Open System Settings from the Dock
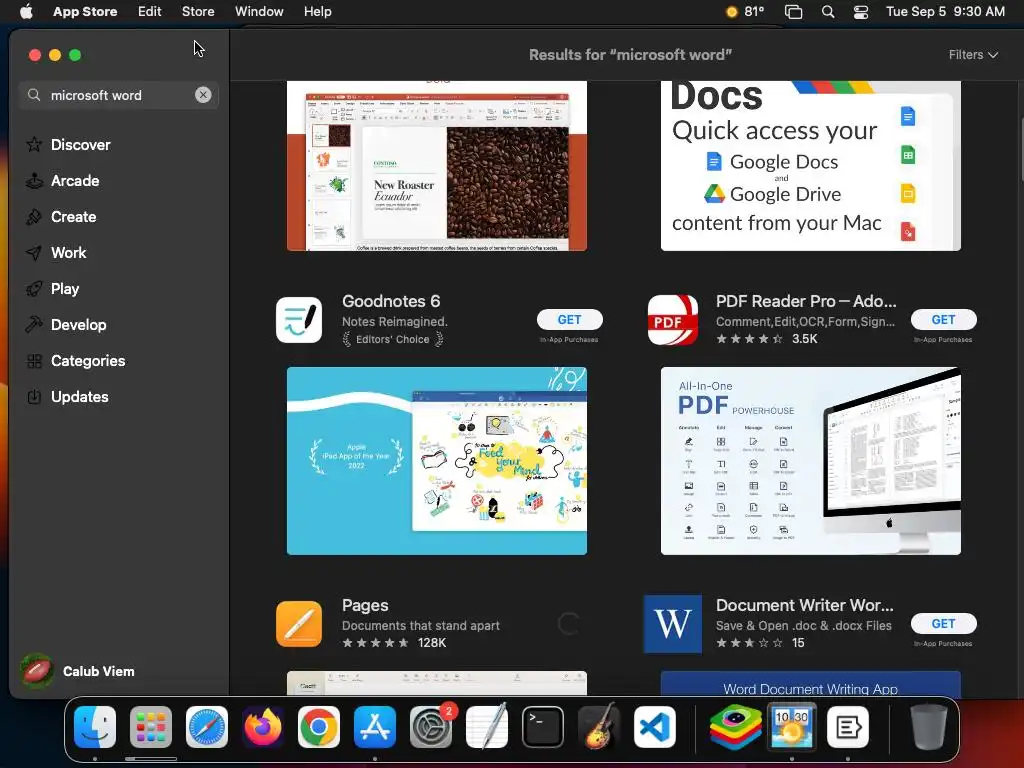The image size is (1024, 768). [431, 727]
